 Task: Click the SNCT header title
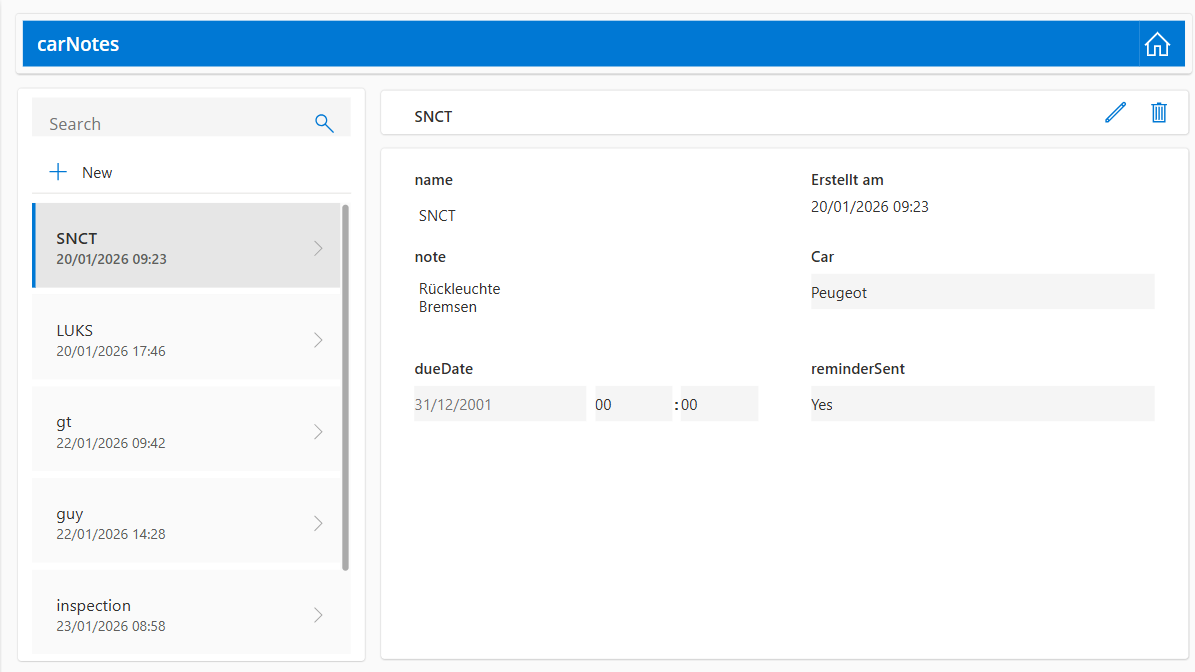tap(433, 117)
